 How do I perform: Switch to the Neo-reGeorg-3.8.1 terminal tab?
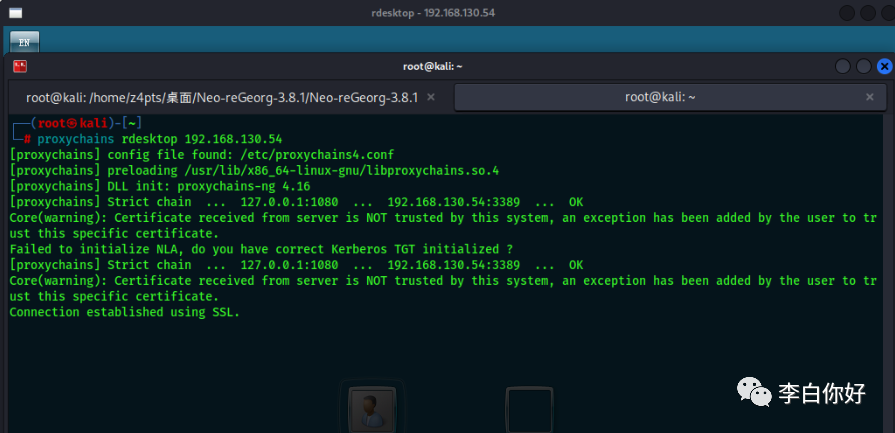(x=222, y=98)
